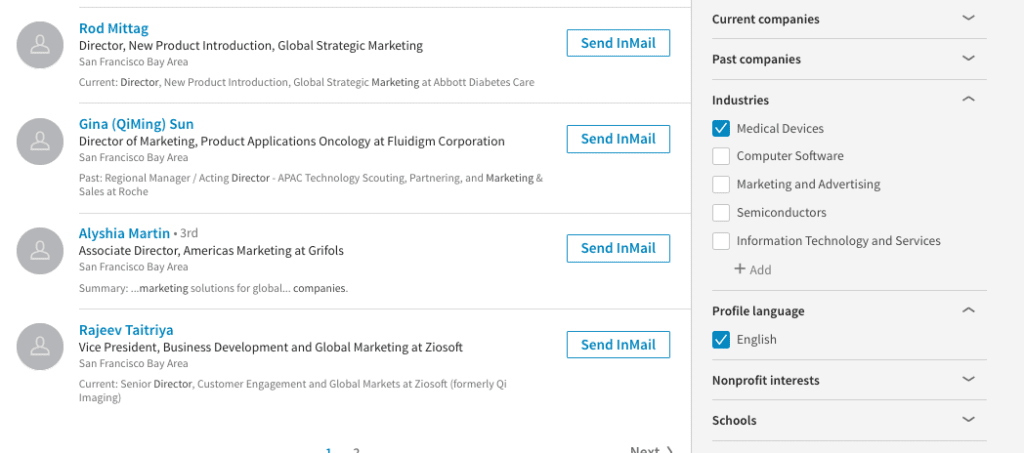1024x453 pixels.
Task: Tick the Semiconductors checkbox
Action: 721,212
